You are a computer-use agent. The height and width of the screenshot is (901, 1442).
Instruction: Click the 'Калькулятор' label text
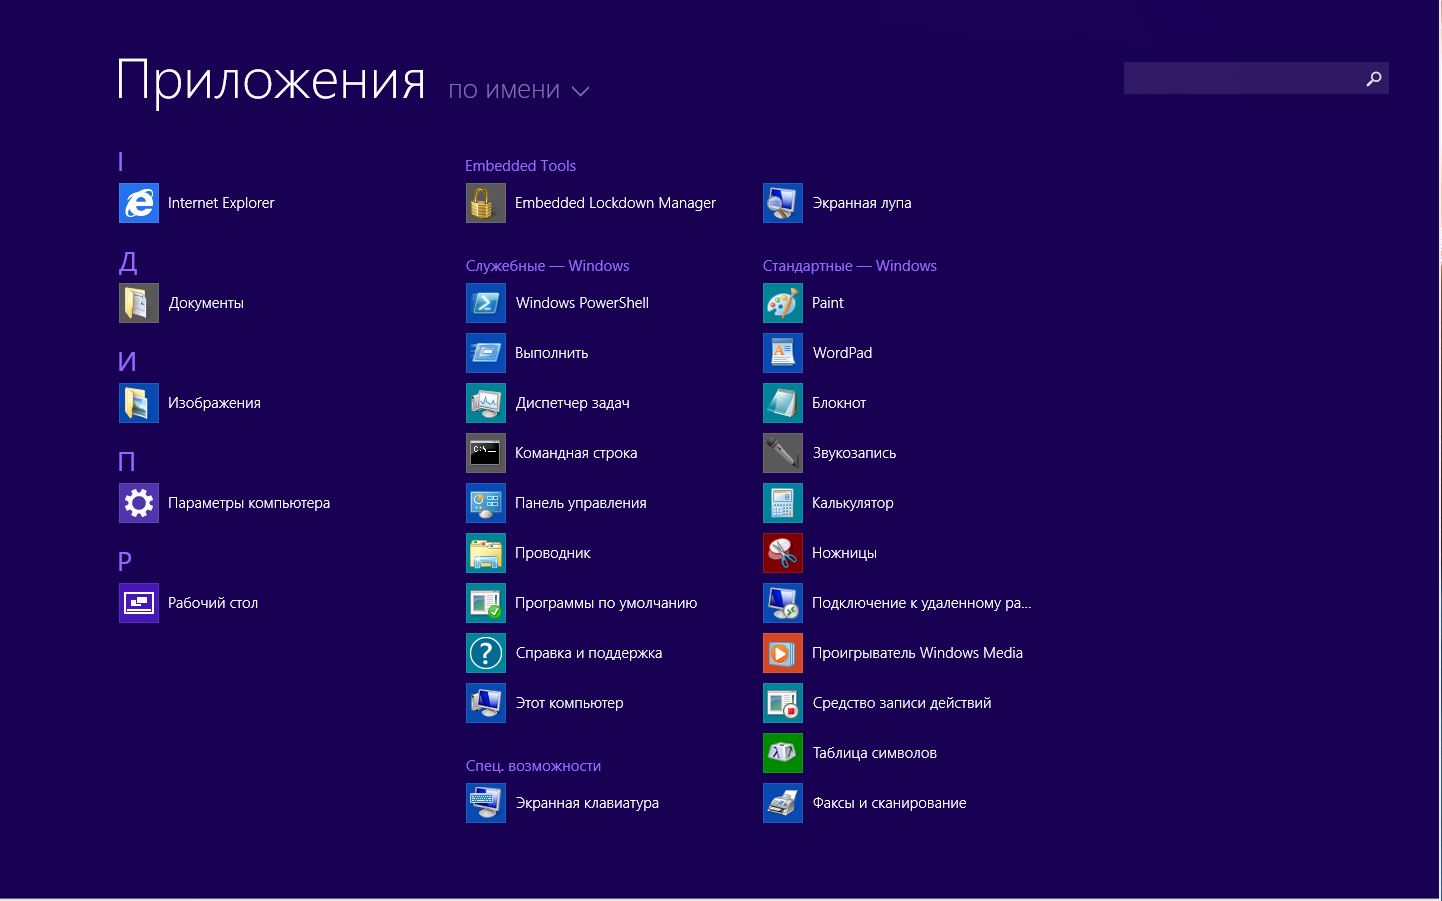pos(853,503)
